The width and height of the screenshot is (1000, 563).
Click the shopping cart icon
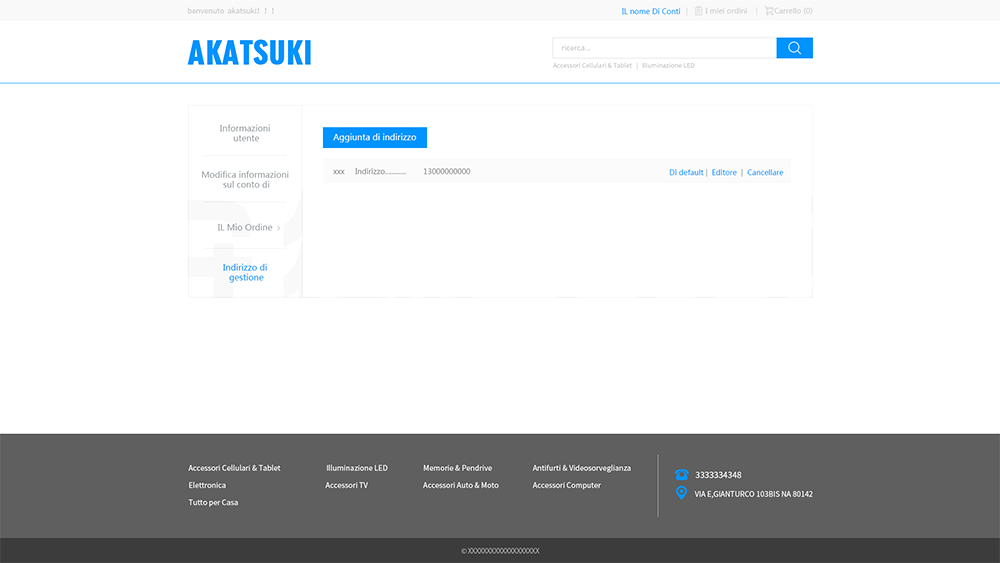769,11
